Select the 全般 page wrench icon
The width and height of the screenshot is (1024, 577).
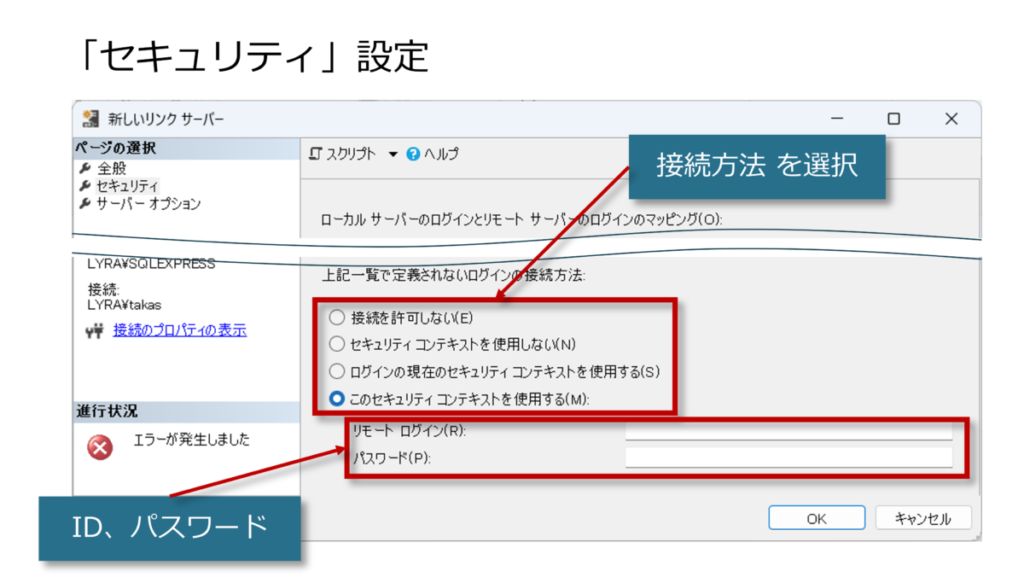[85, 169]
